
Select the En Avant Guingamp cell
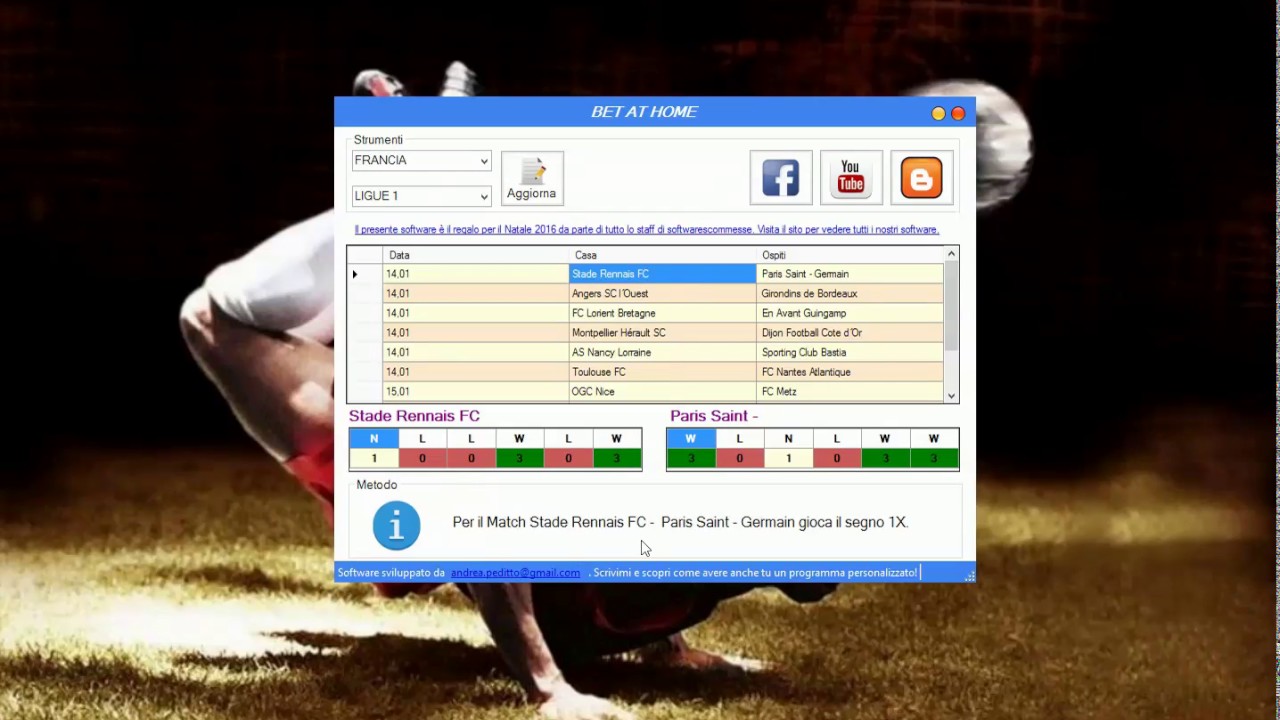coord(850,313)
